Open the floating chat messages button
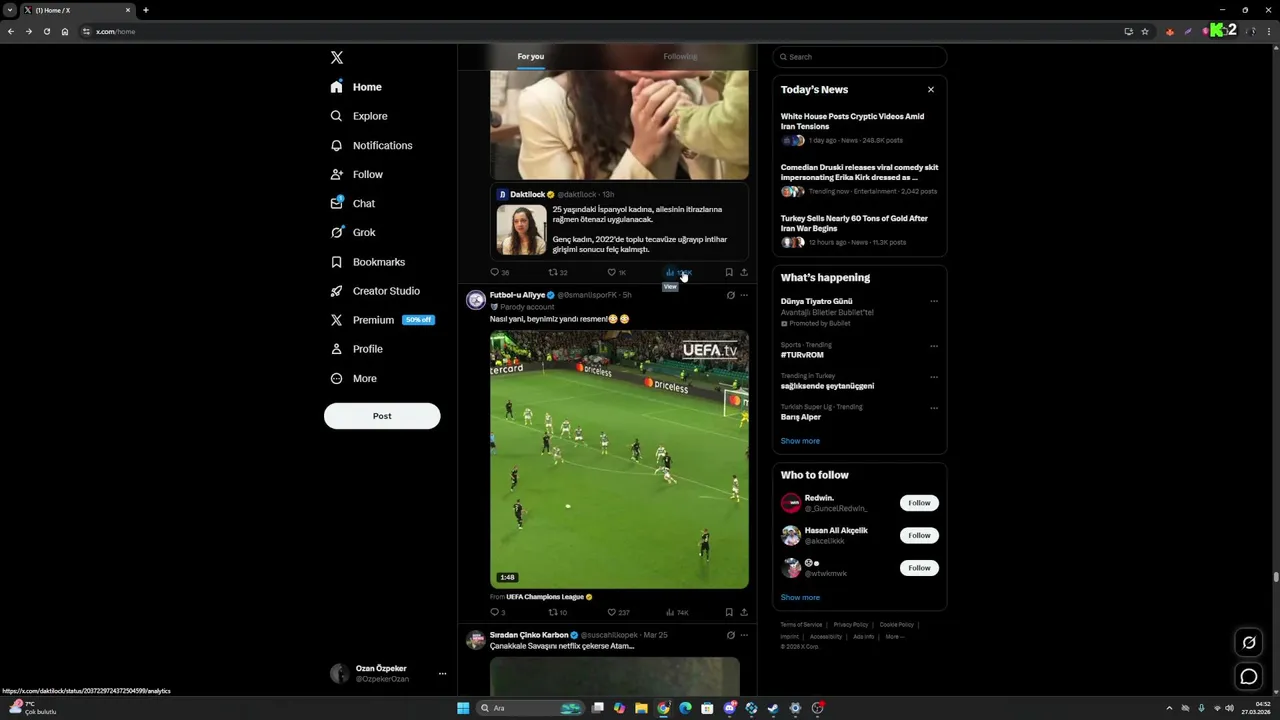 tap(1249, 677)
